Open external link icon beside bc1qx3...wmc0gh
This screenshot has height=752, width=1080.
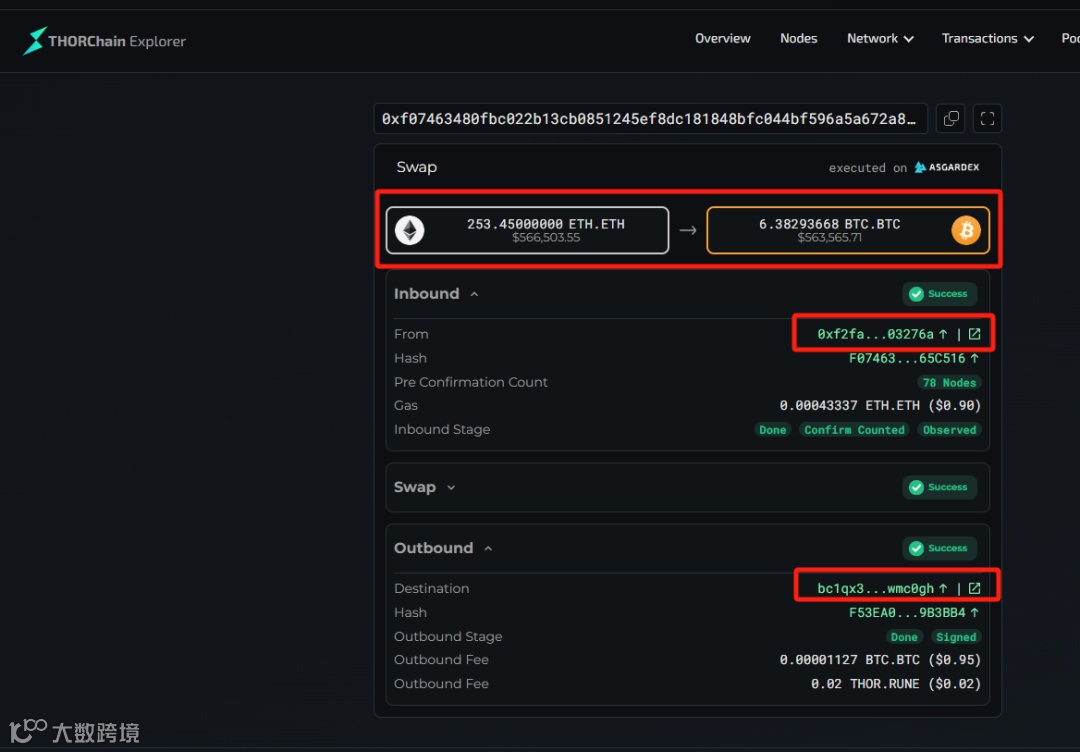click(975, 588)
